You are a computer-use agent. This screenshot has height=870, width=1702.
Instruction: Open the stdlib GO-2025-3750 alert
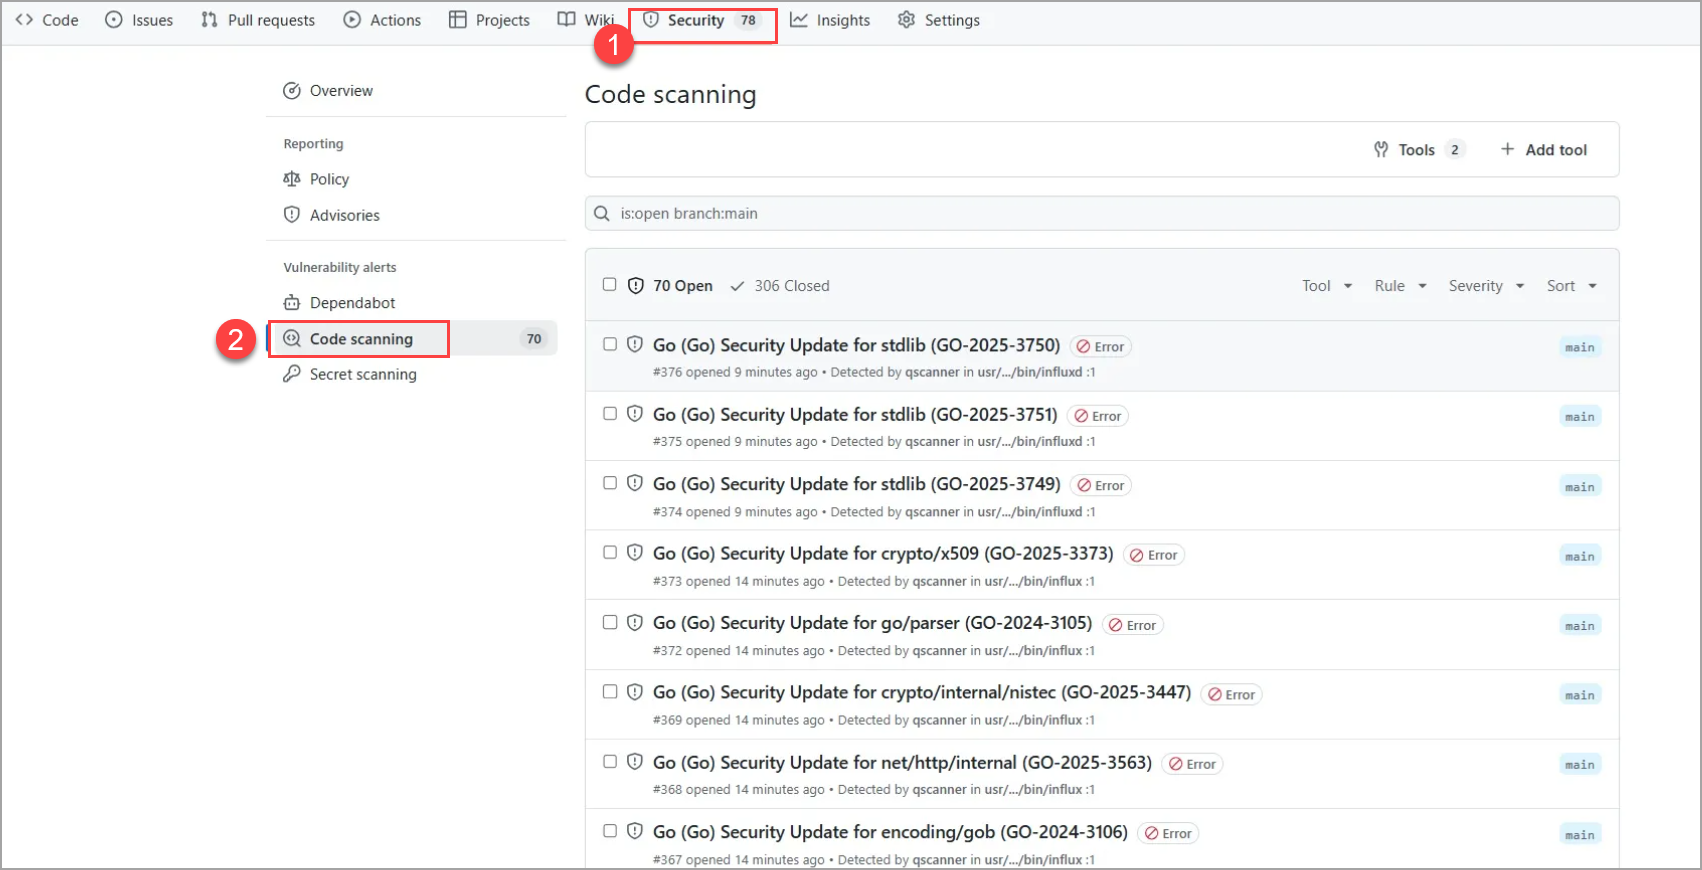(856, 345)
